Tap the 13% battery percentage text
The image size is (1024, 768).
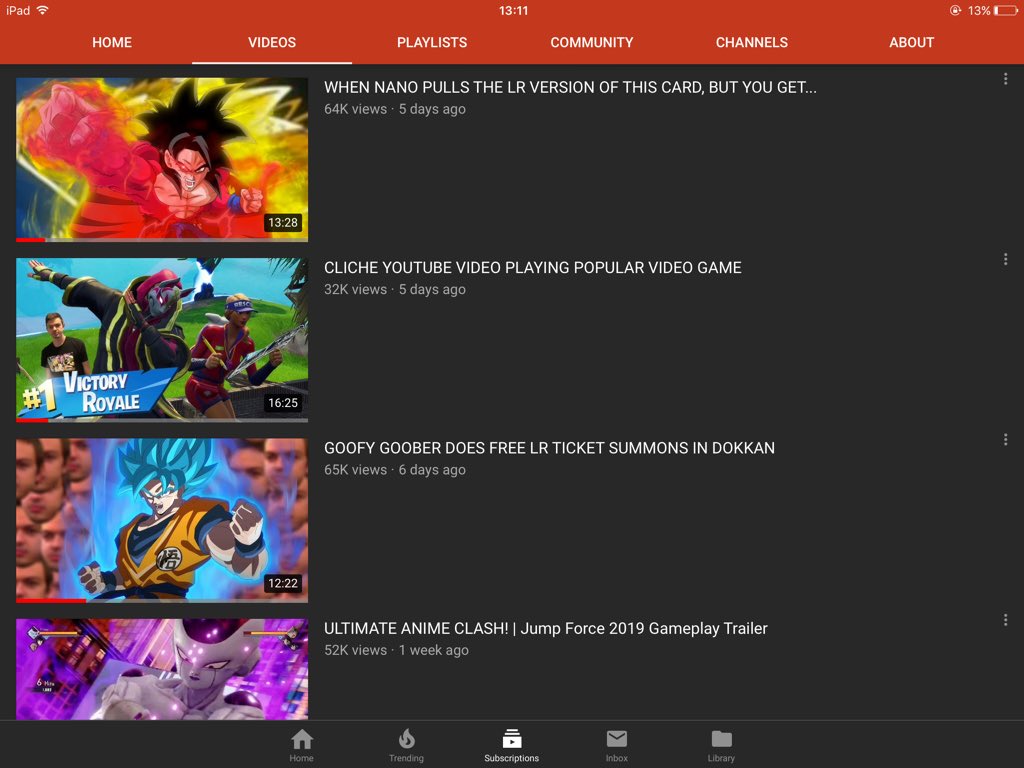978,10
